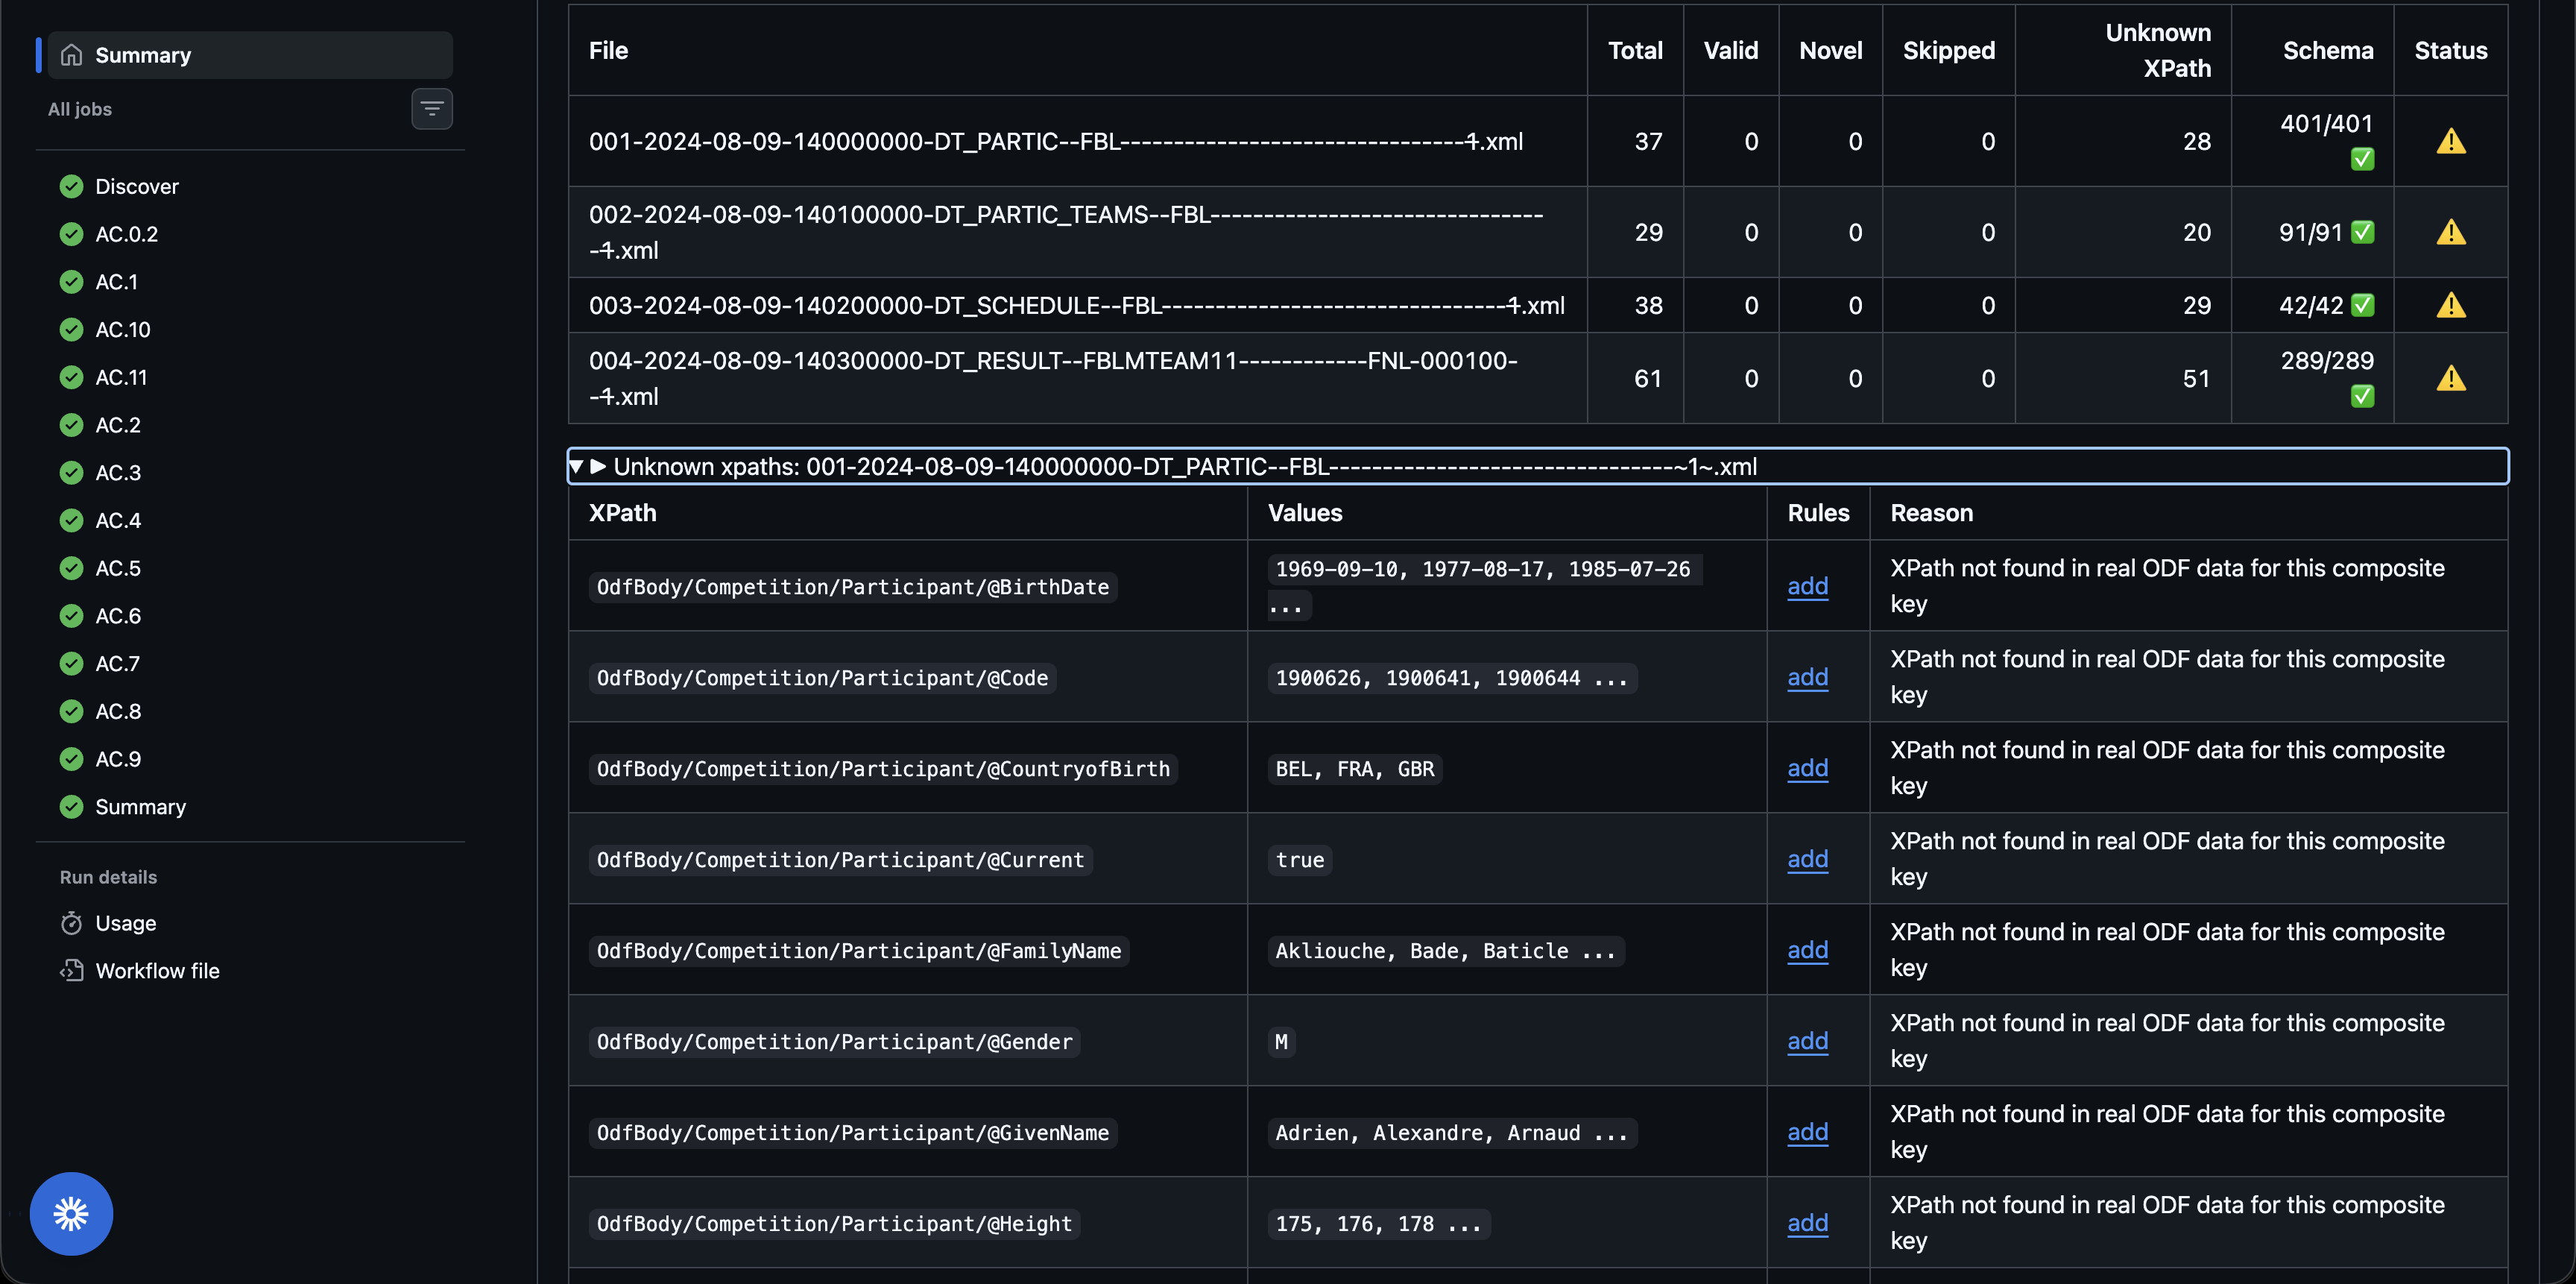Click the green check icon beside AC.4

point(71,520)
